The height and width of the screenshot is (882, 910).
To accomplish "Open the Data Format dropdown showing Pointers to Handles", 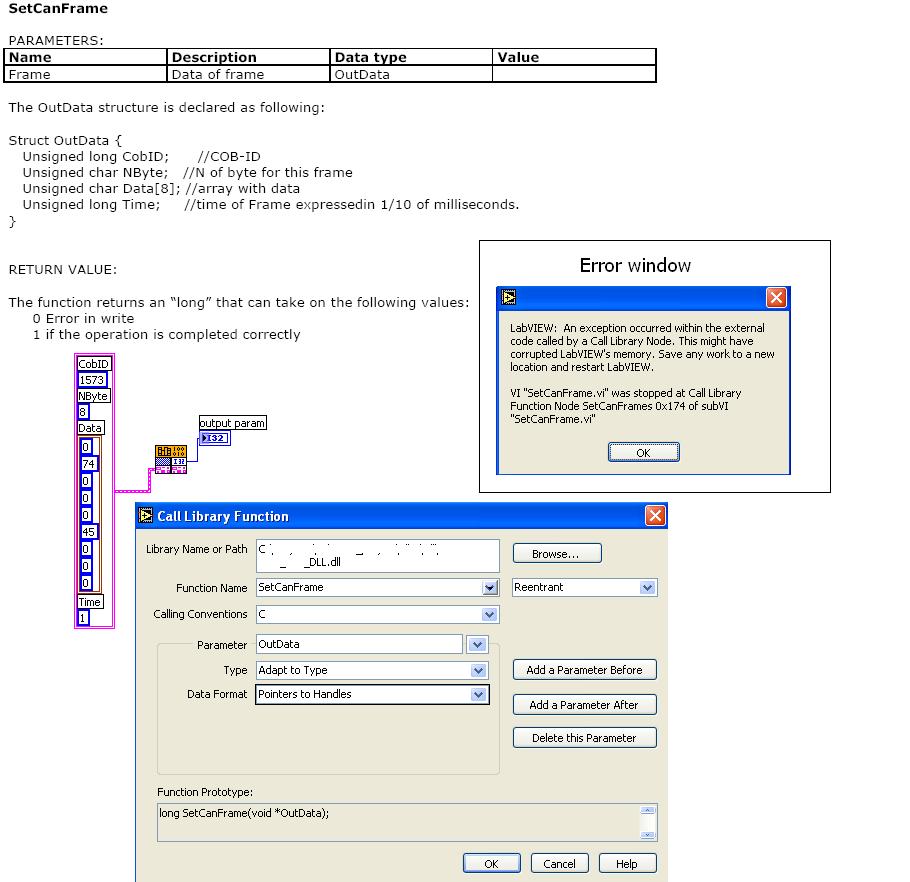I will (x=478, y=695).
